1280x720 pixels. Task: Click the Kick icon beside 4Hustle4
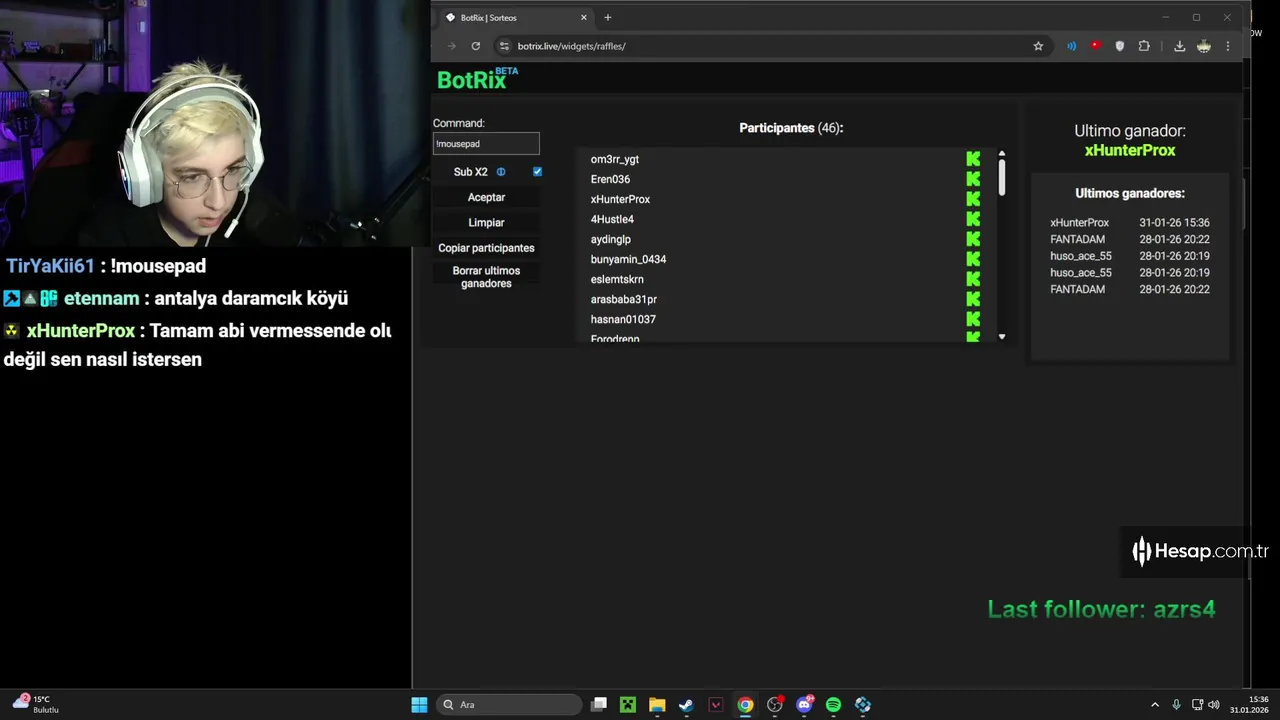pyautogui.click(x=973, y=219)
